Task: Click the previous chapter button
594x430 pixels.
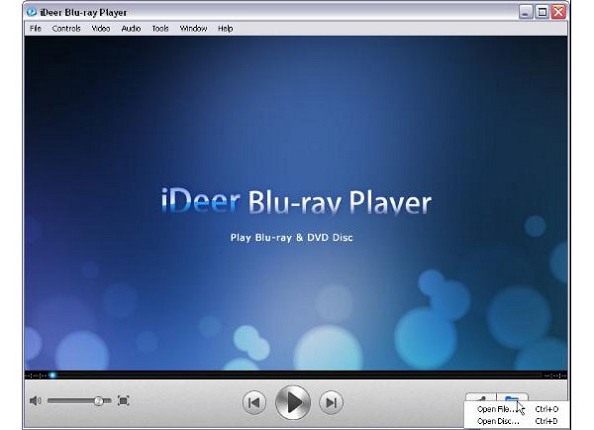Action: [x=254, y=402]
